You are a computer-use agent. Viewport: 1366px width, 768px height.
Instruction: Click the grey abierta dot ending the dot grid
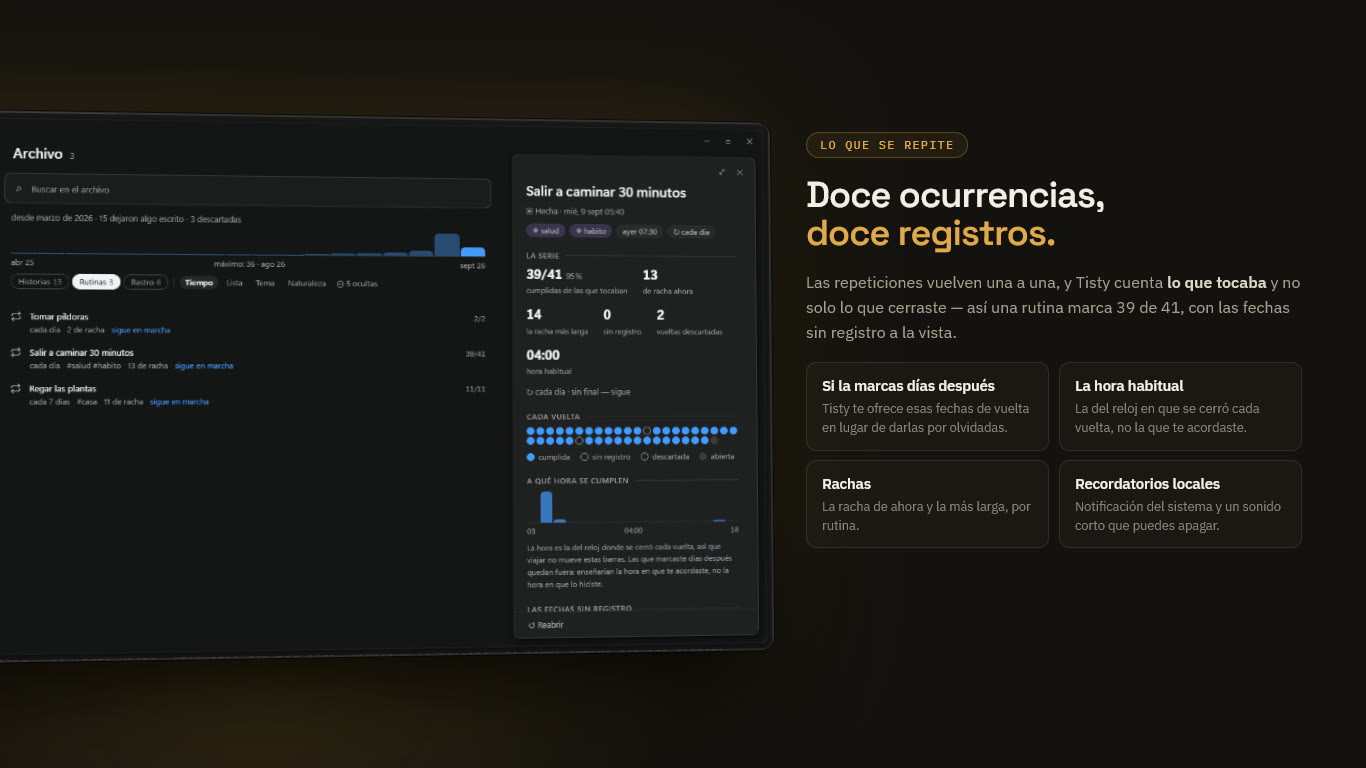click(714, 440)
